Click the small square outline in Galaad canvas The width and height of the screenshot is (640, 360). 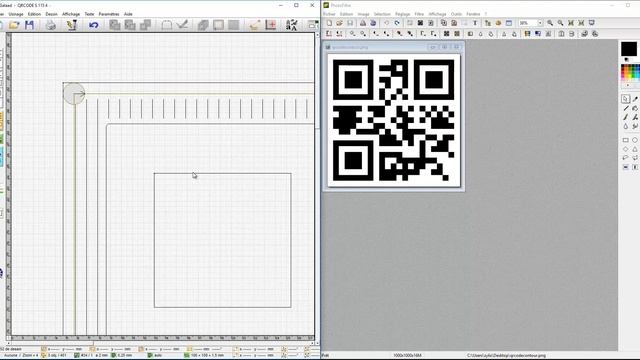pyautogui.click(x=222, y=240)
